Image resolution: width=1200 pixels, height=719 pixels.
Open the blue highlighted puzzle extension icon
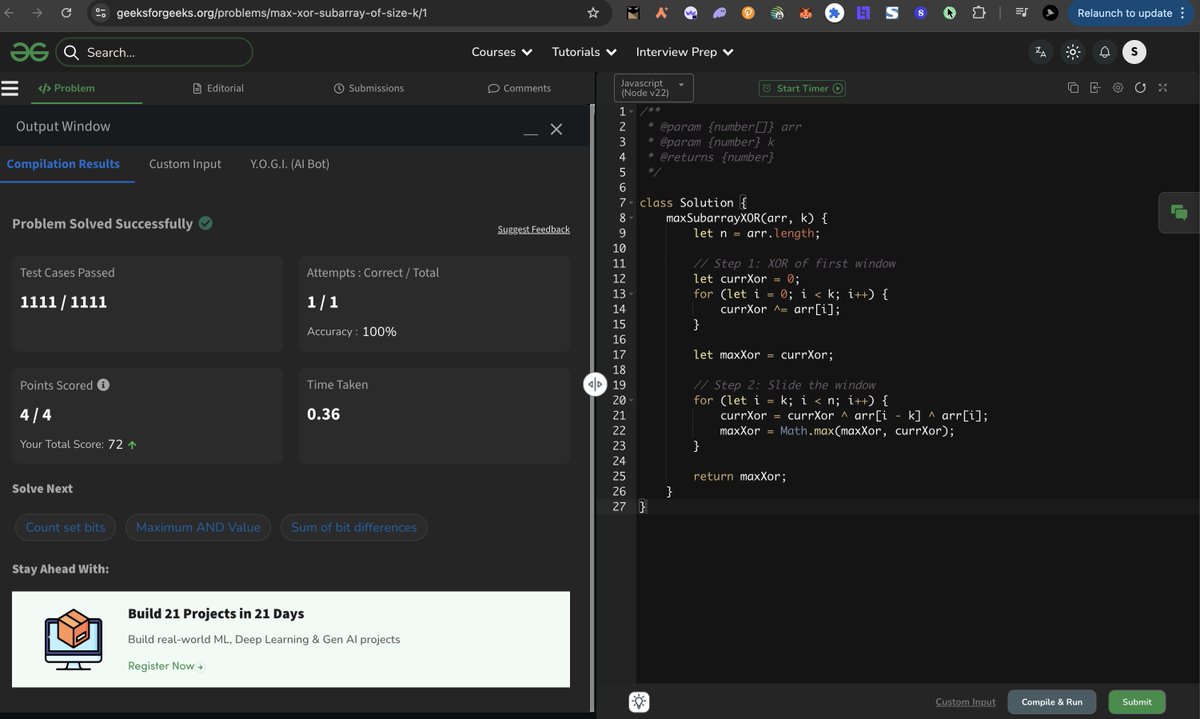click(x=835, y=13)
